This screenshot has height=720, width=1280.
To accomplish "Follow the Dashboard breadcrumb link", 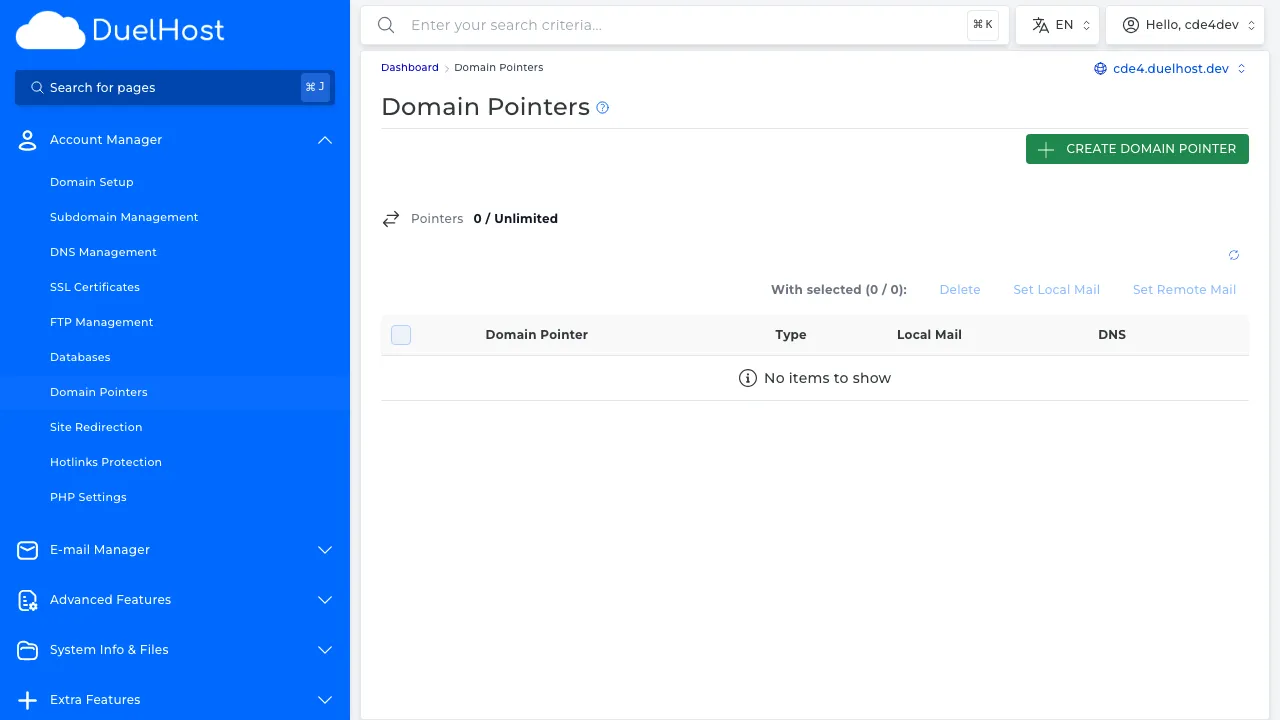I will click(x=409, y=67).
